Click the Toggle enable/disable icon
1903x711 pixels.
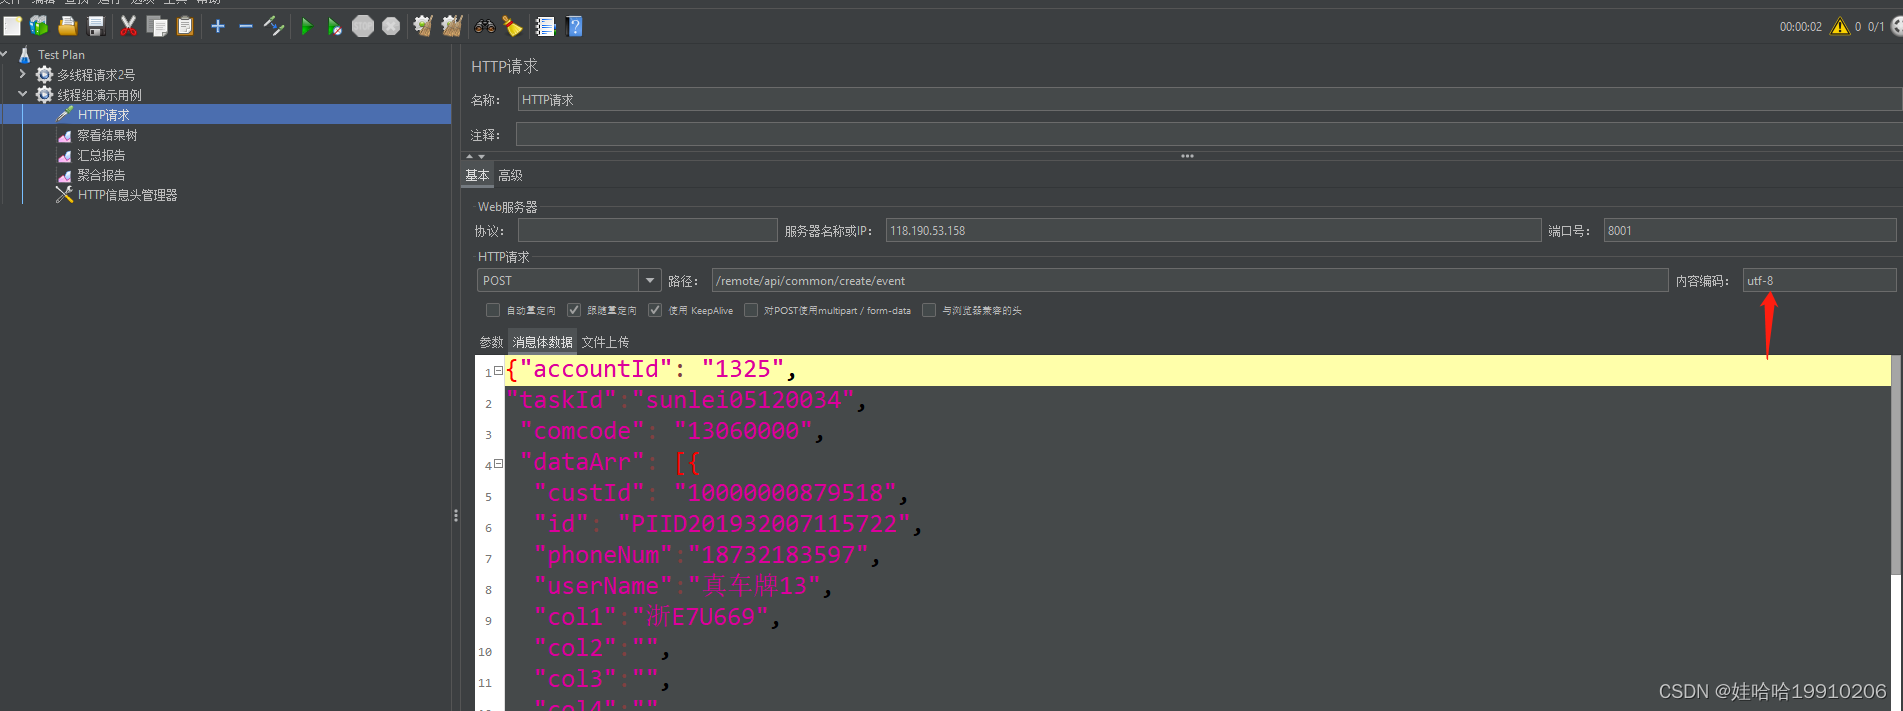(274, 26)
